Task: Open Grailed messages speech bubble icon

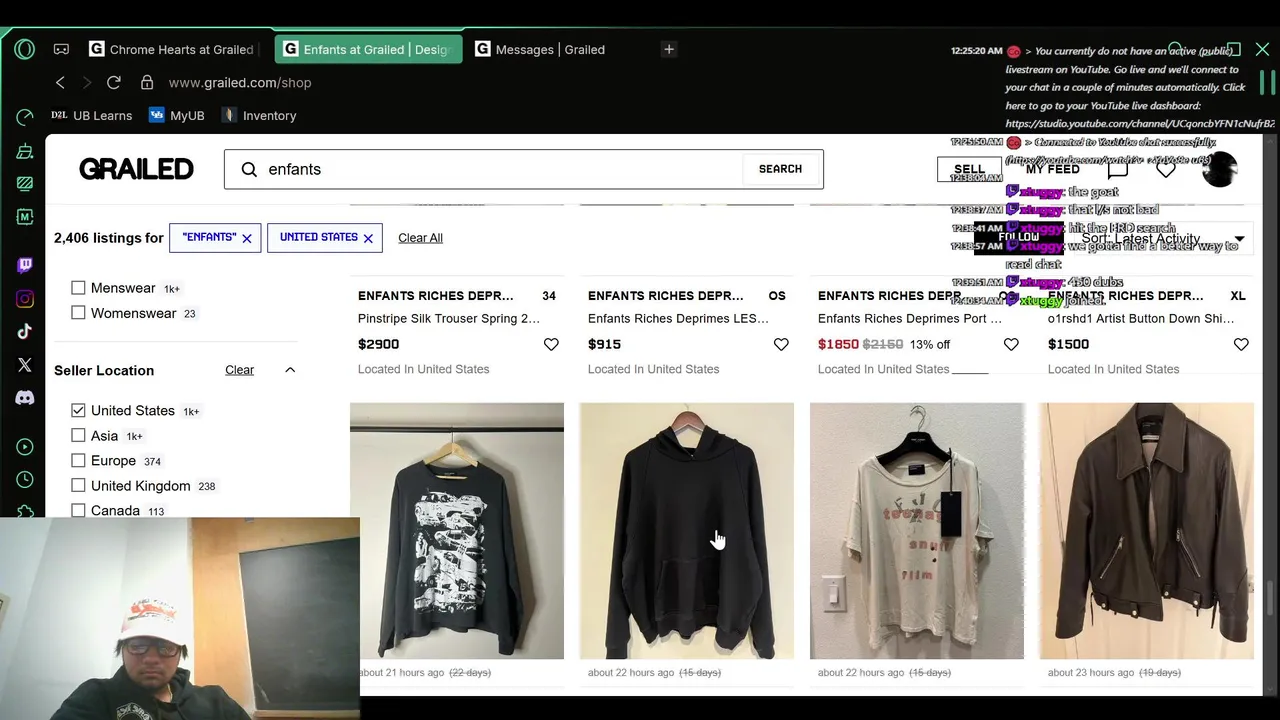Action: point(1118,169)
